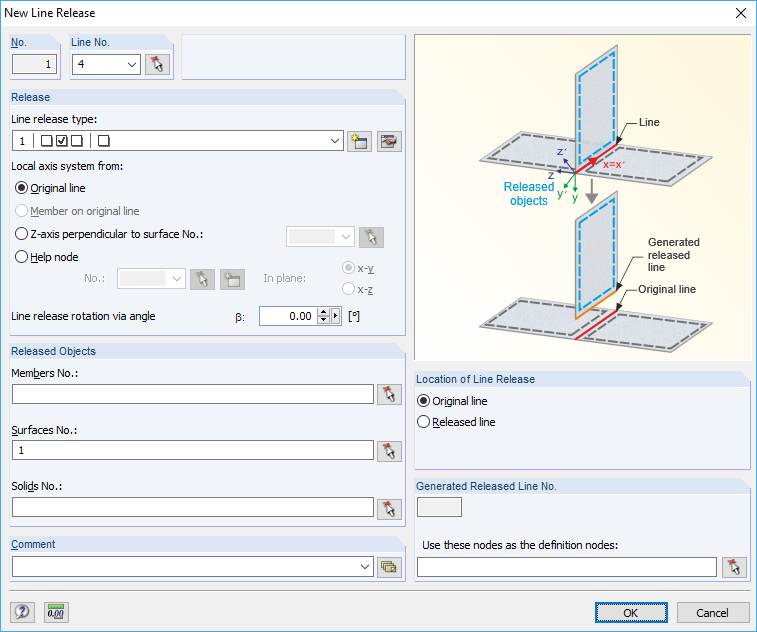Pick line graphically next to Line No.
The height and width of the screenshot is (632, 757).
coord(157,64)
